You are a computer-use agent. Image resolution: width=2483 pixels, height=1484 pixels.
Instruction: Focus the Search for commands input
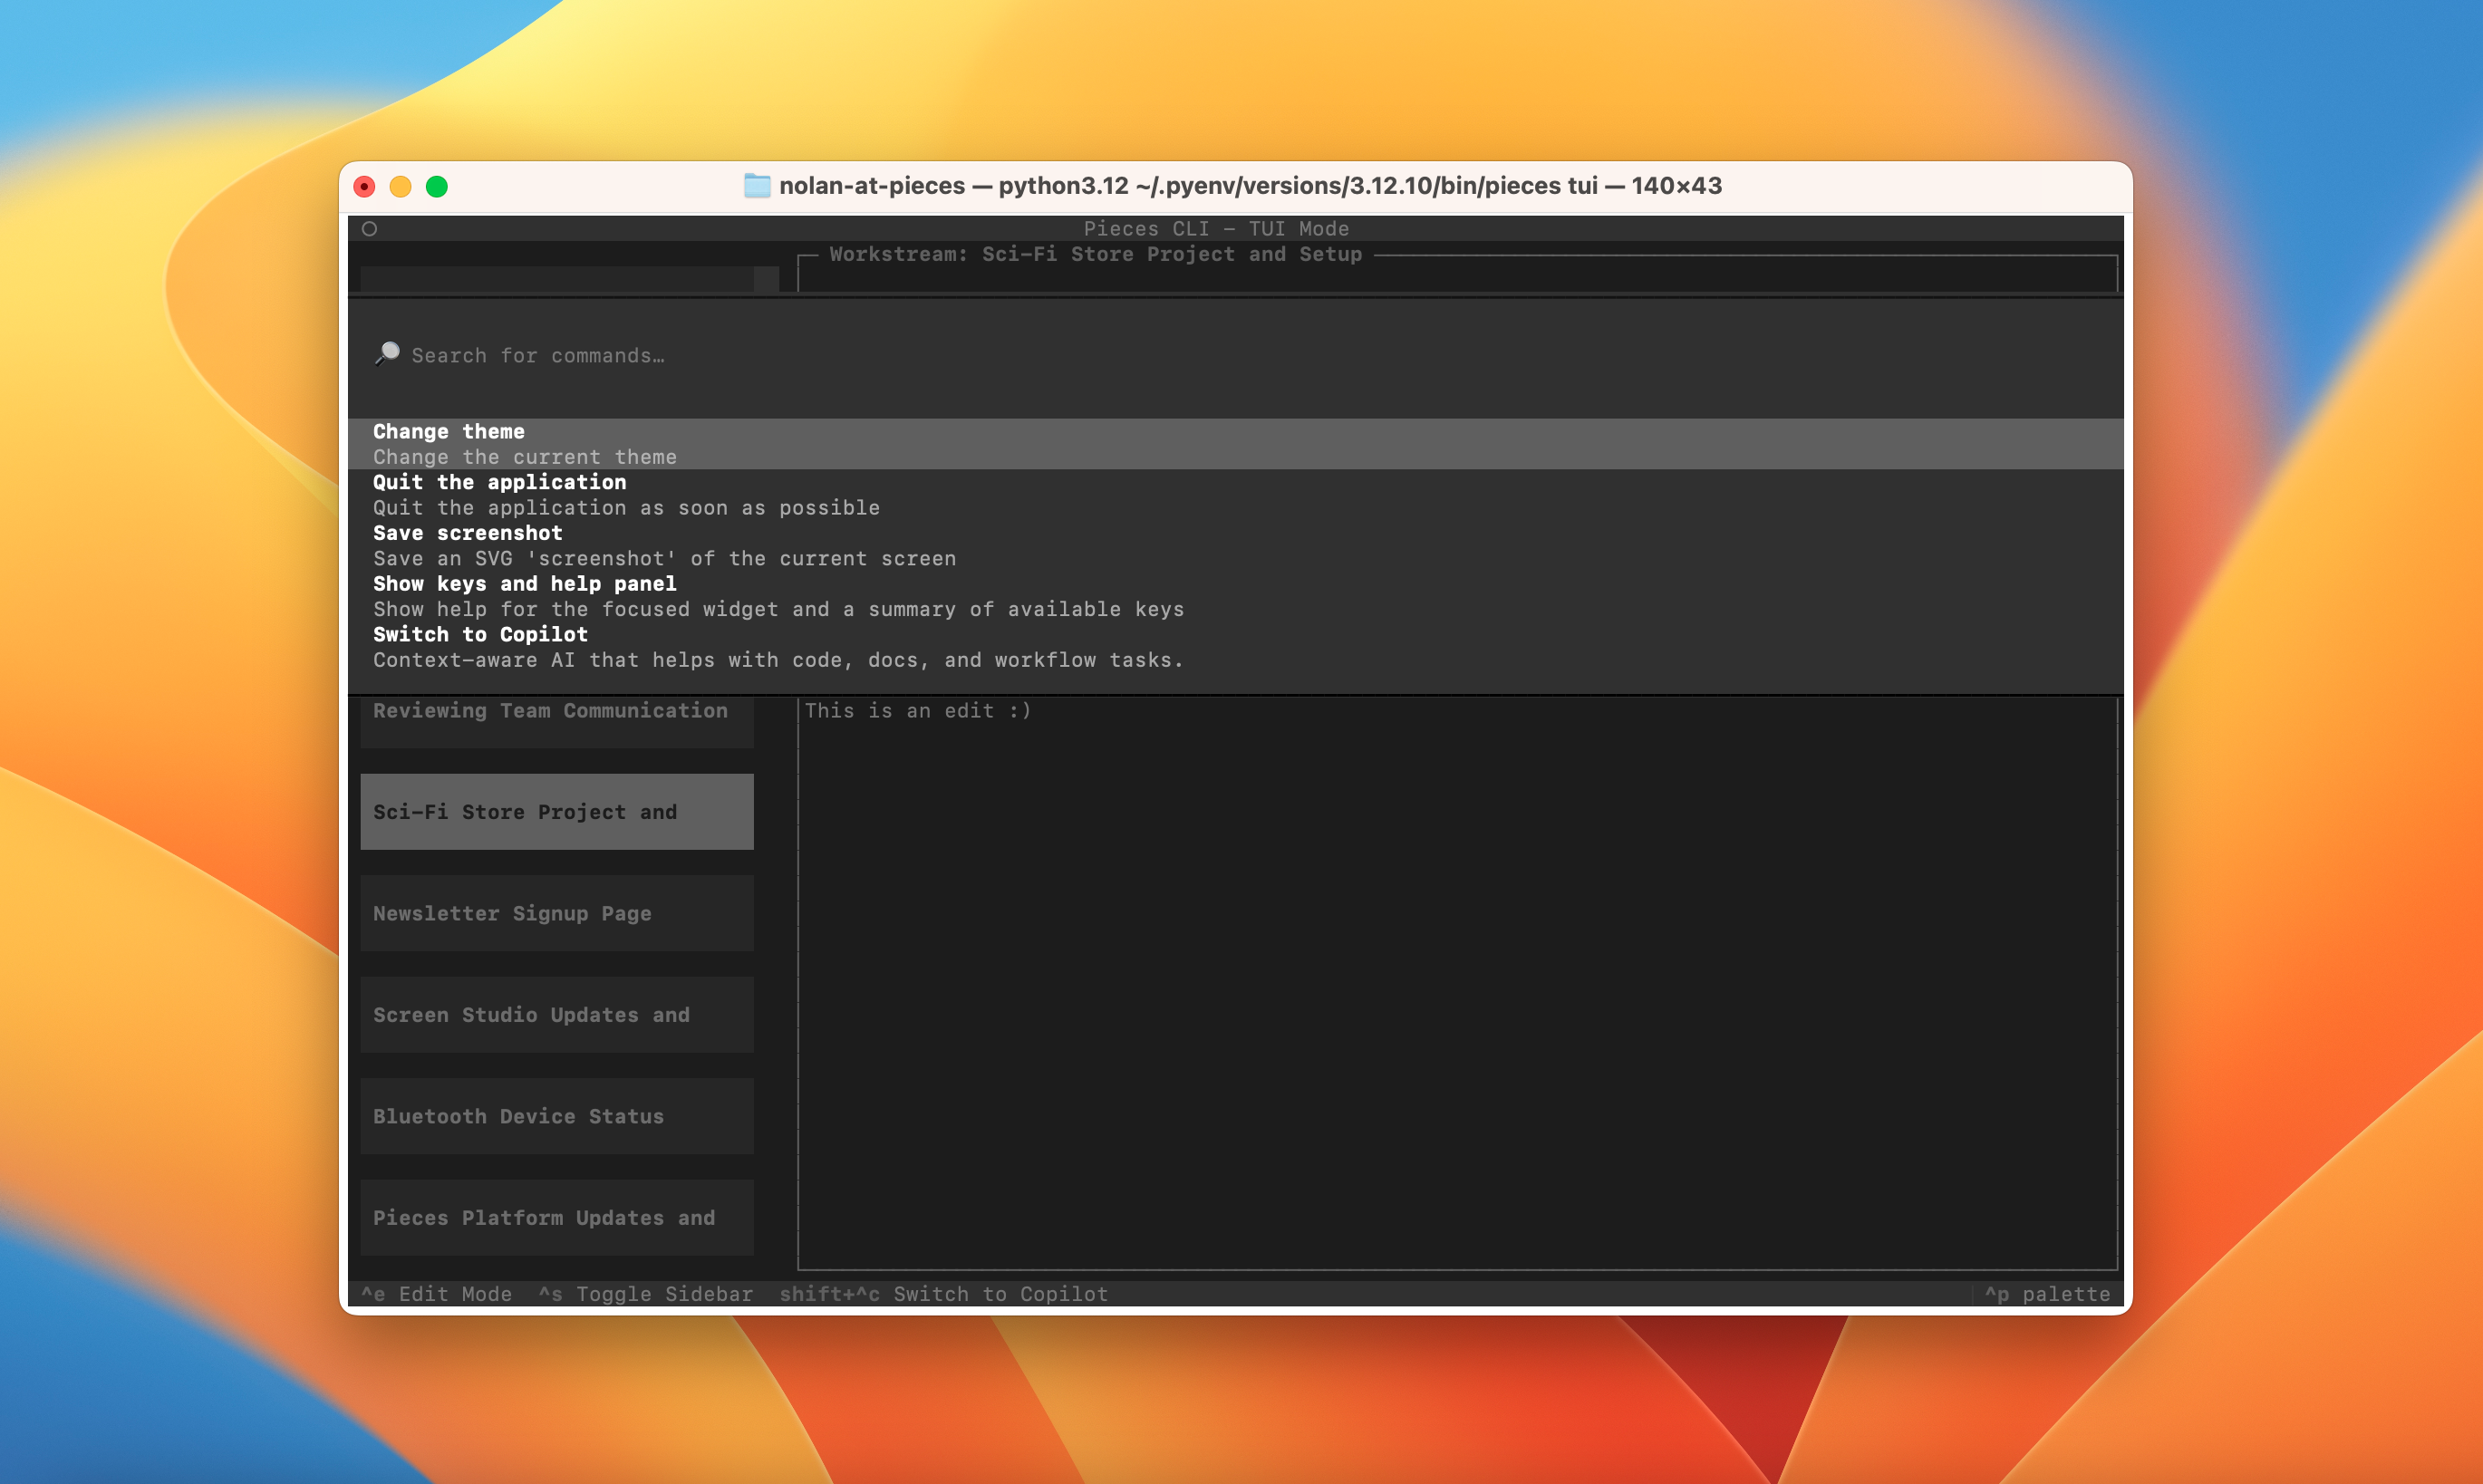tap(1236, 356)
